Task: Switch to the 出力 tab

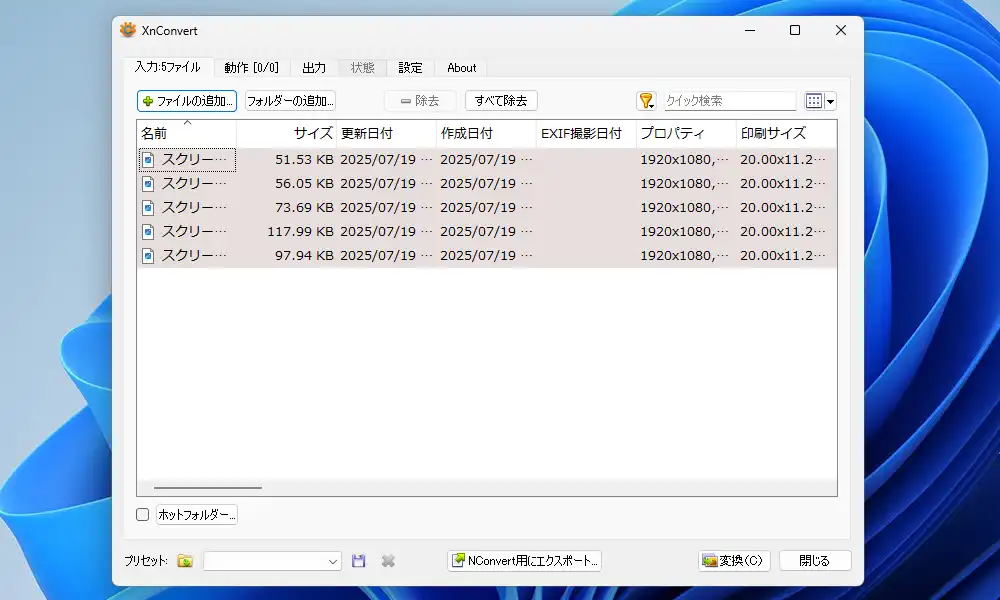Action: coord(314,68)
